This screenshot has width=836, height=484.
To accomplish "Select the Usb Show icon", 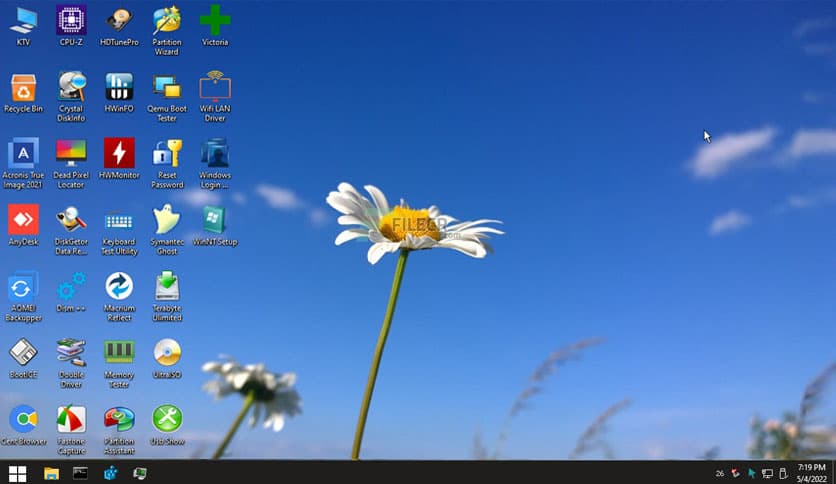I will click(x=167, y=425).
